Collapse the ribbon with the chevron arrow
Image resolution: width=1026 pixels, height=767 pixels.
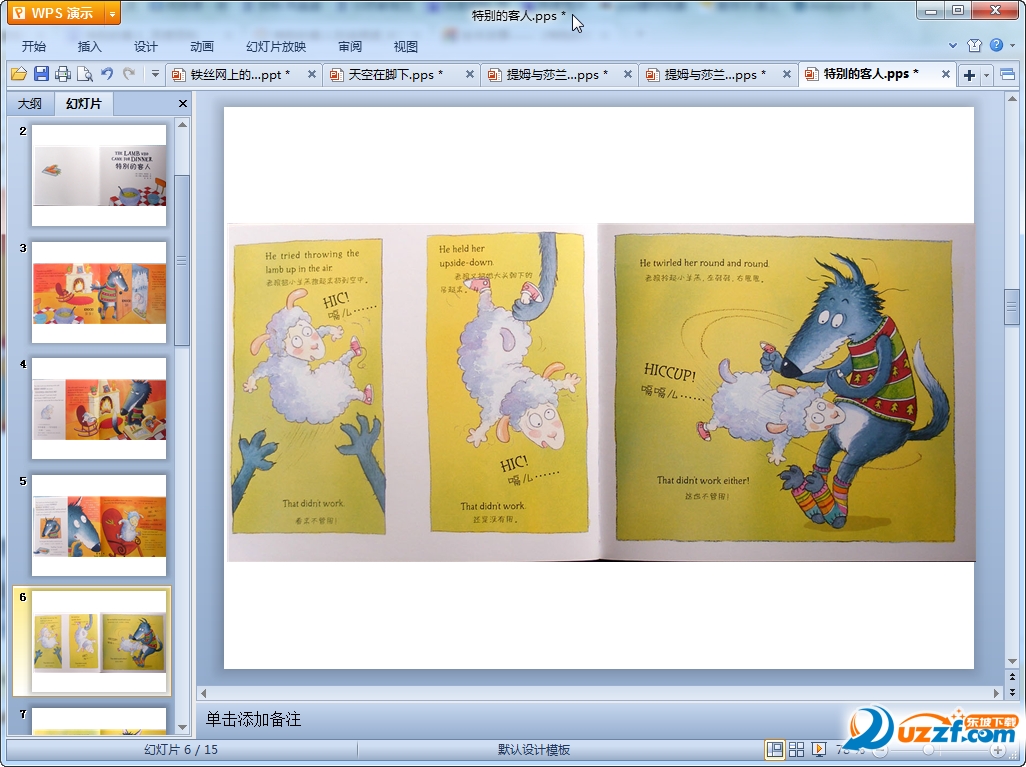click(953, 46)
